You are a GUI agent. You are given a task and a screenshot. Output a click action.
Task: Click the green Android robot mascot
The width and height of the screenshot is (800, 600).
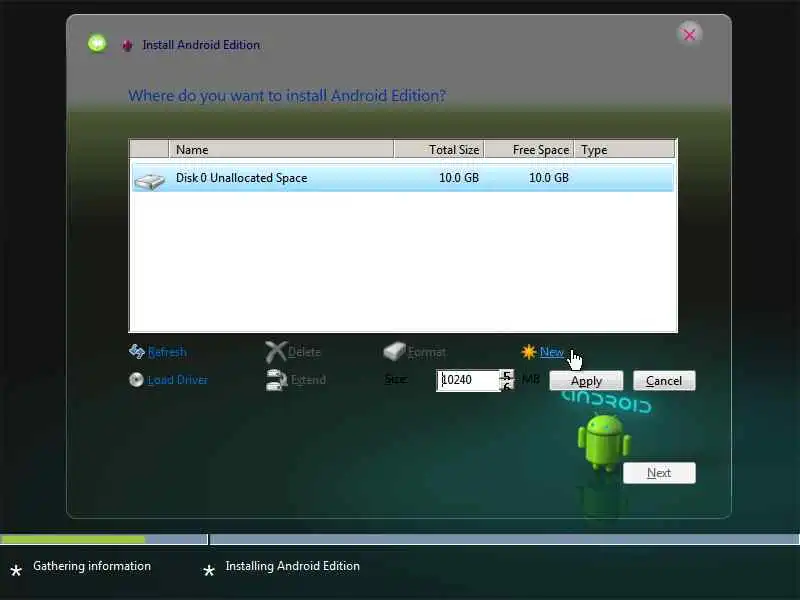pos(604,442)
